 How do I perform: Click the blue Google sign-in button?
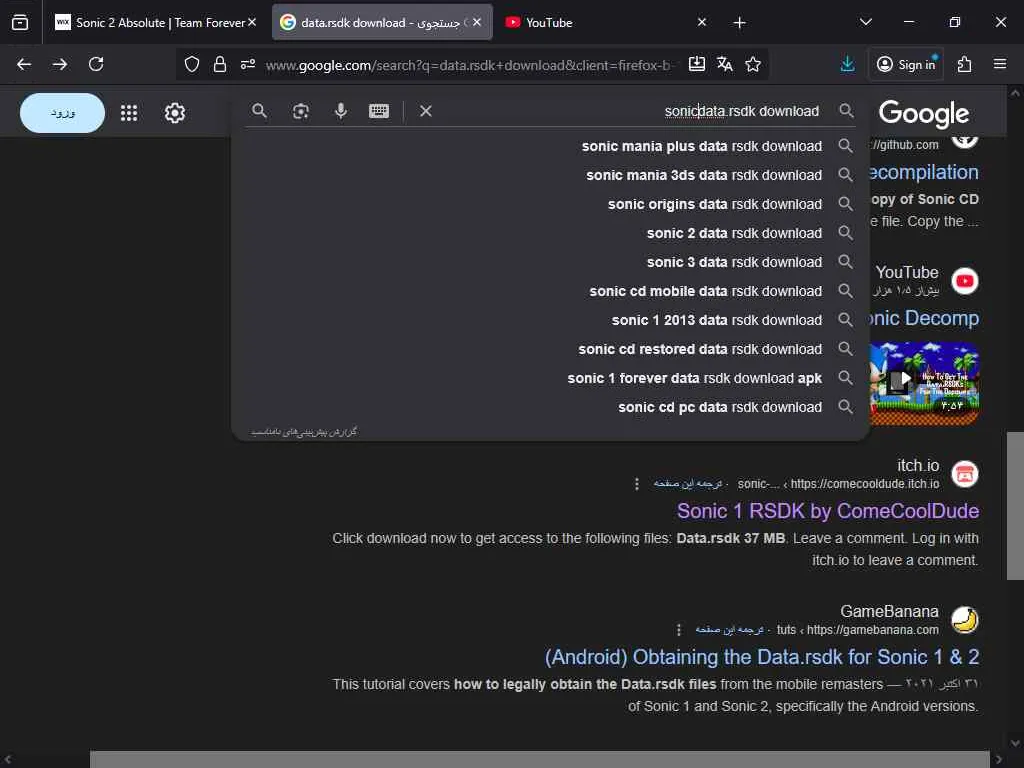(x=63, y=113)
